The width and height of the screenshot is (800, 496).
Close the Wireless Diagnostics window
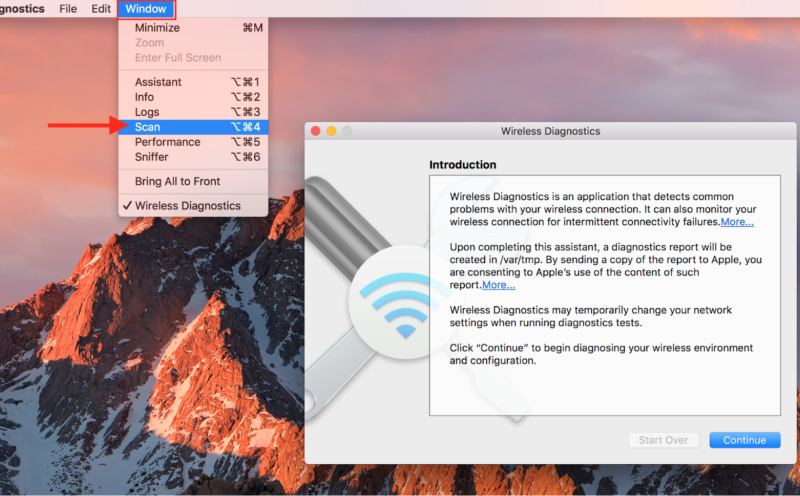click(x=316, y=131)
